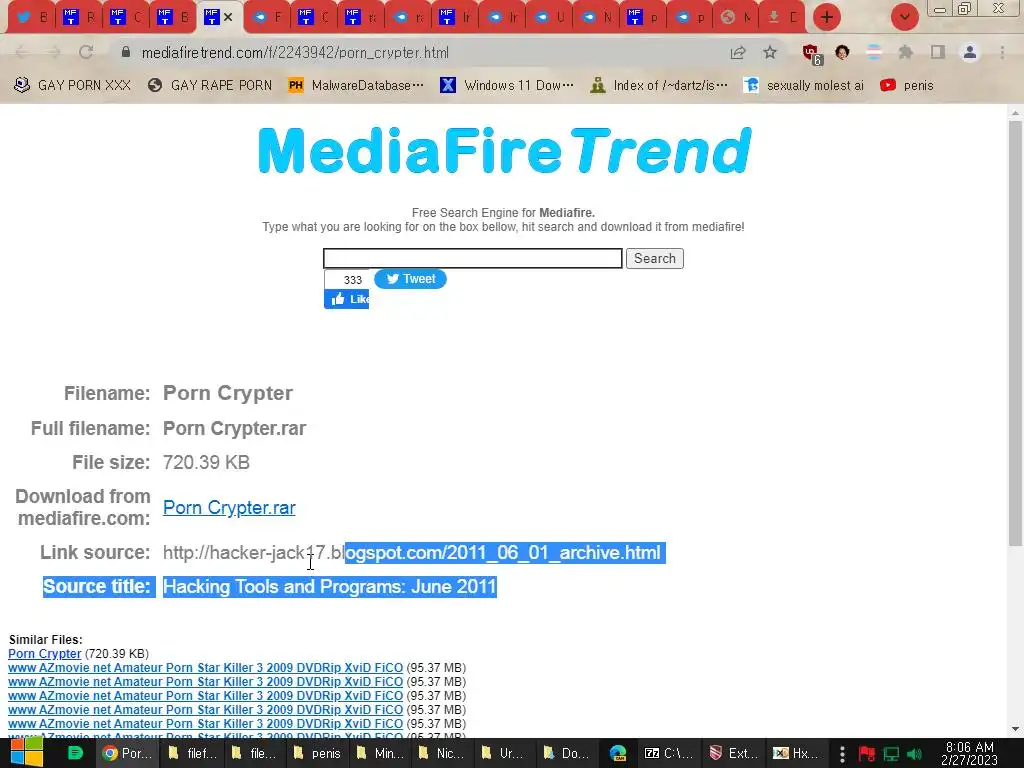Open the green chat app in taskbar
Screen dimensions: 1024x768
tap(75, 754)
